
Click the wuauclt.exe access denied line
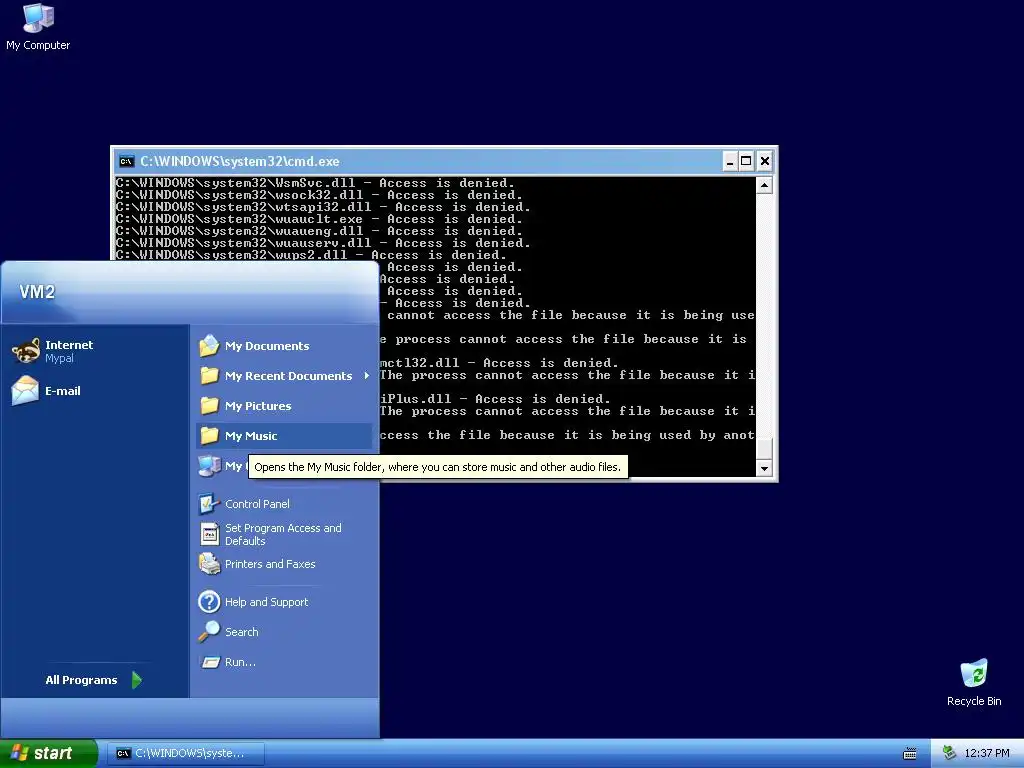pyautogui.click(x=319, y=219)
